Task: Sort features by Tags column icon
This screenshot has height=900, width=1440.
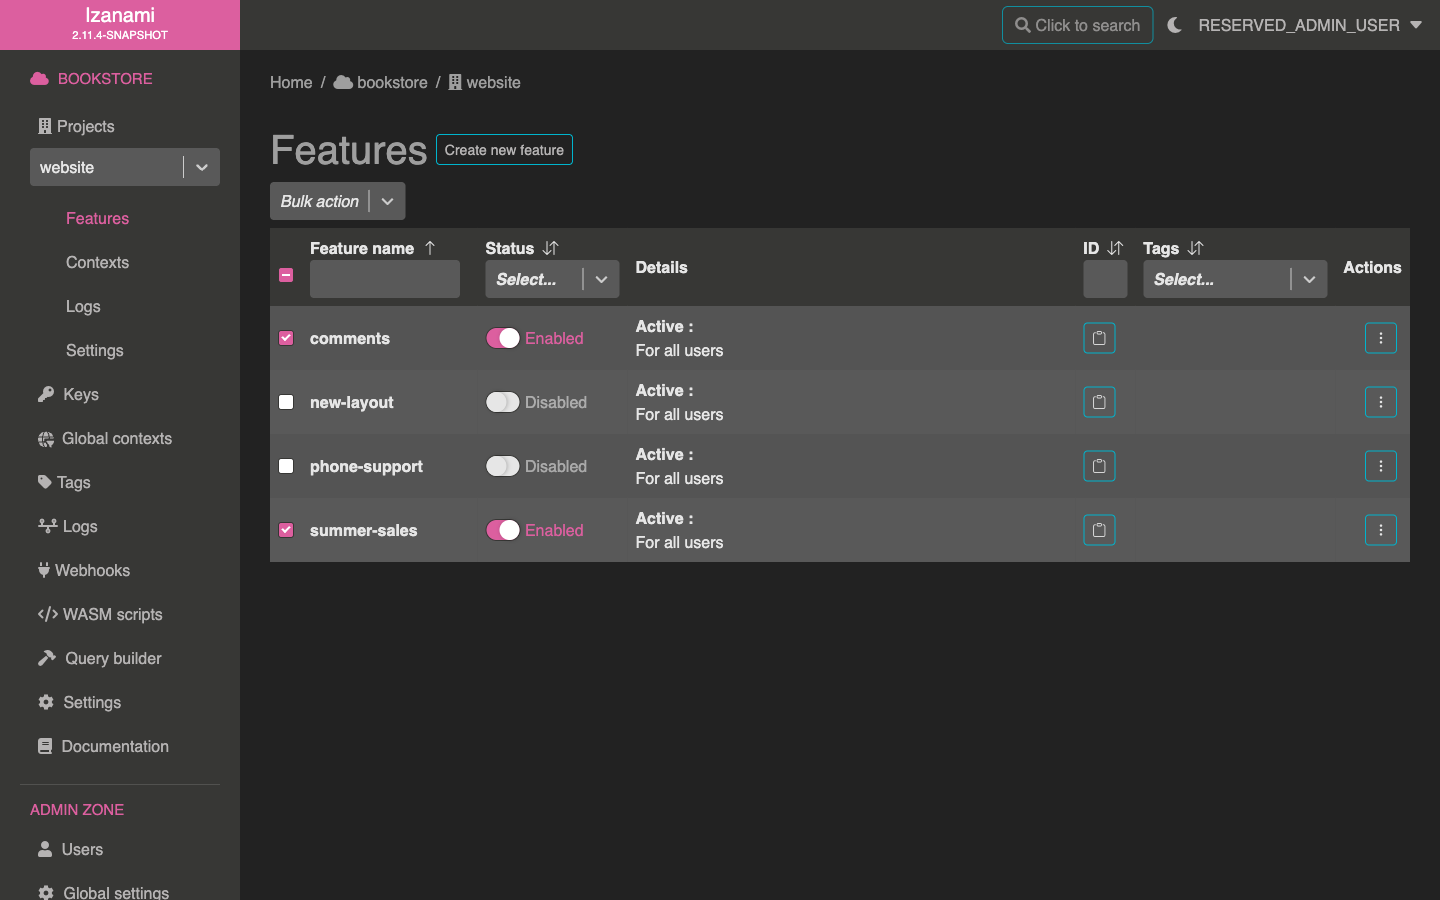Action: click(x=1195, y=248)
